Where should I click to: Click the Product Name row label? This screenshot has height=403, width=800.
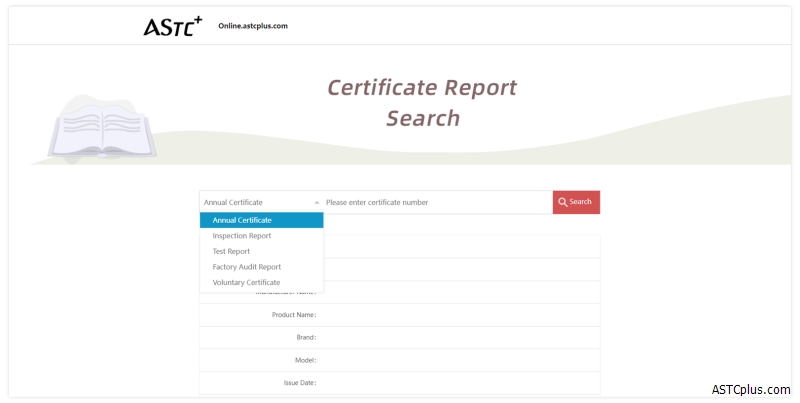coord(294,315)
